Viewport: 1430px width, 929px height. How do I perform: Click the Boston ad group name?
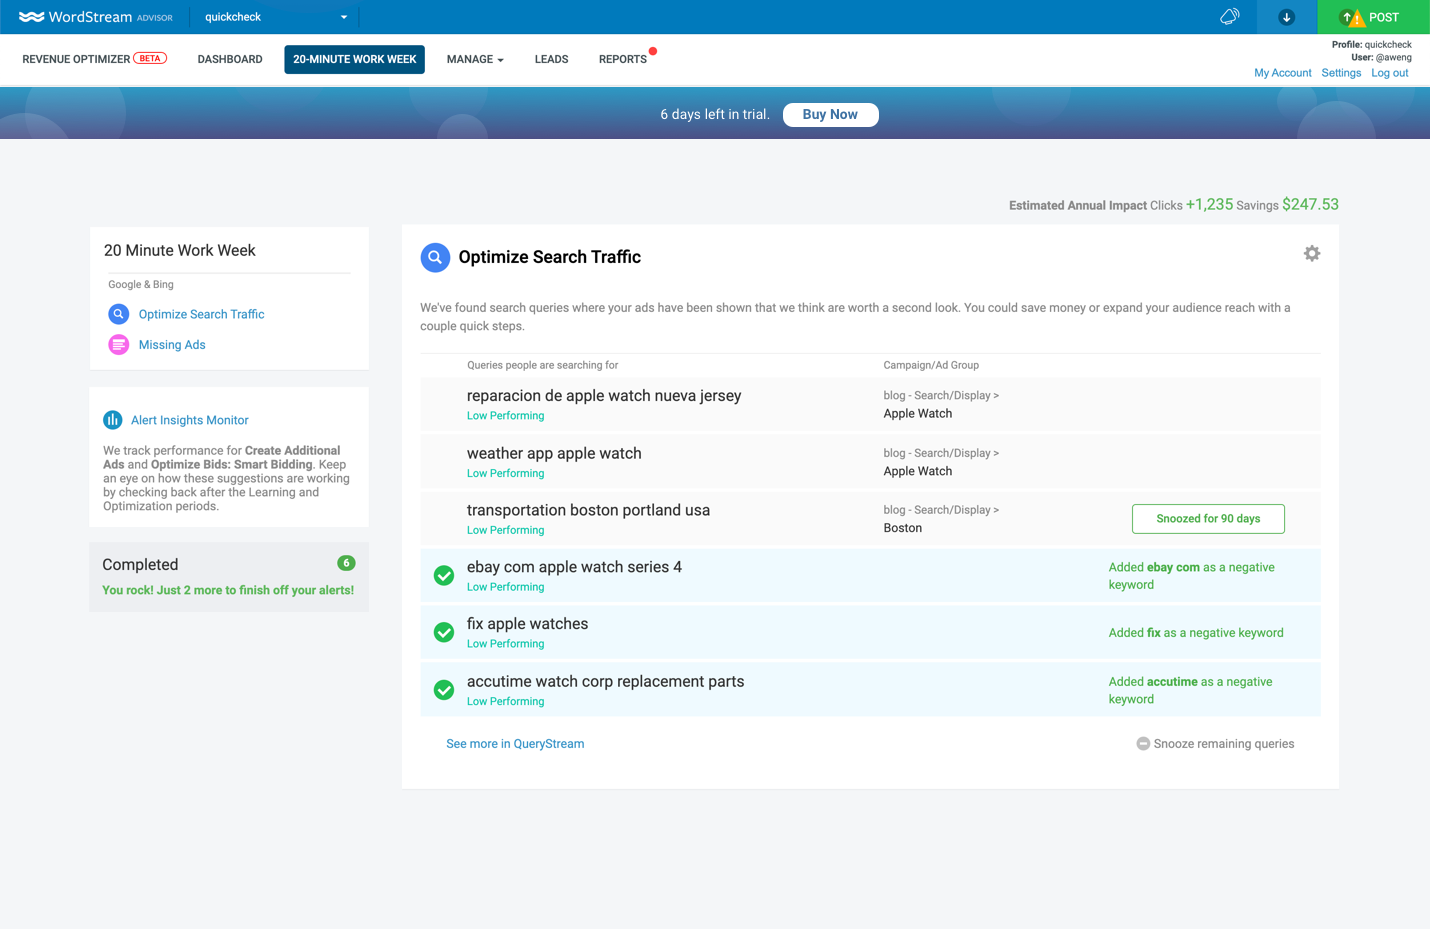click(903, 528)
